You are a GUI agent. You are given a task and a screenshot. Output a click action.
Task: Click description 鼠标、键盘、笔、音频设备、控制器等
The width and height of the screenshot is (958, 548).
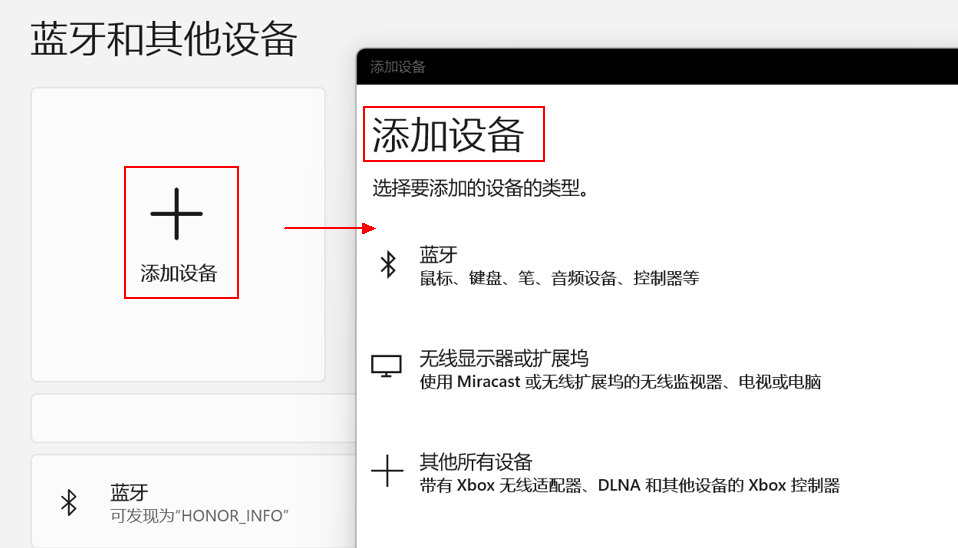click(559, 278)
